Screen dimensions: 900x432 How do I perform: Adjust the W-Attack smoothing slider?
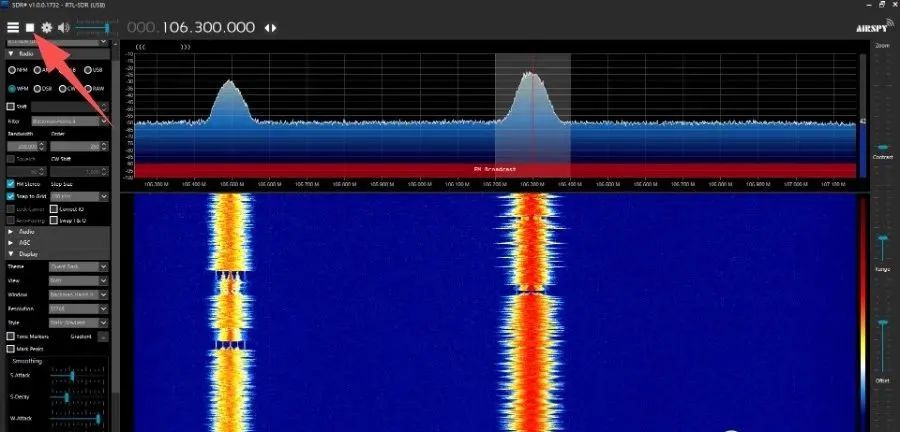click(x=77, y=419)
